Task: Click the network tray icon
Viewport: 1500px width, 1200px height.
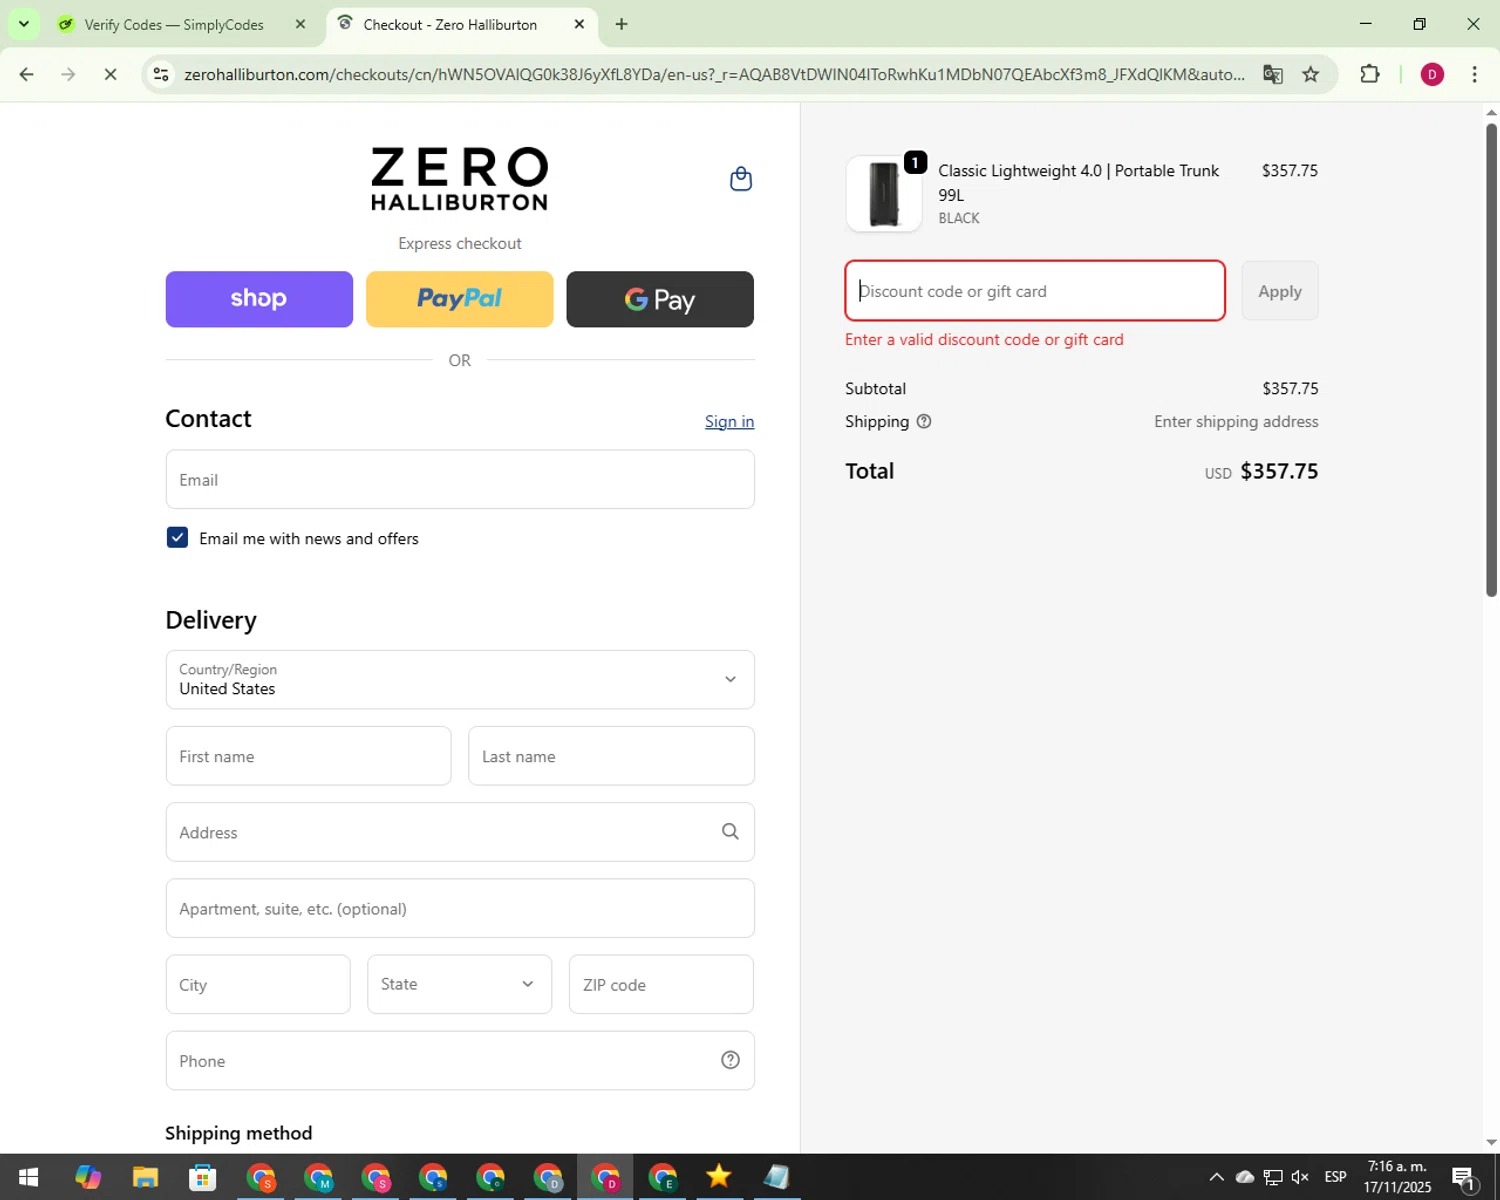Action: coord(1272,1177)
